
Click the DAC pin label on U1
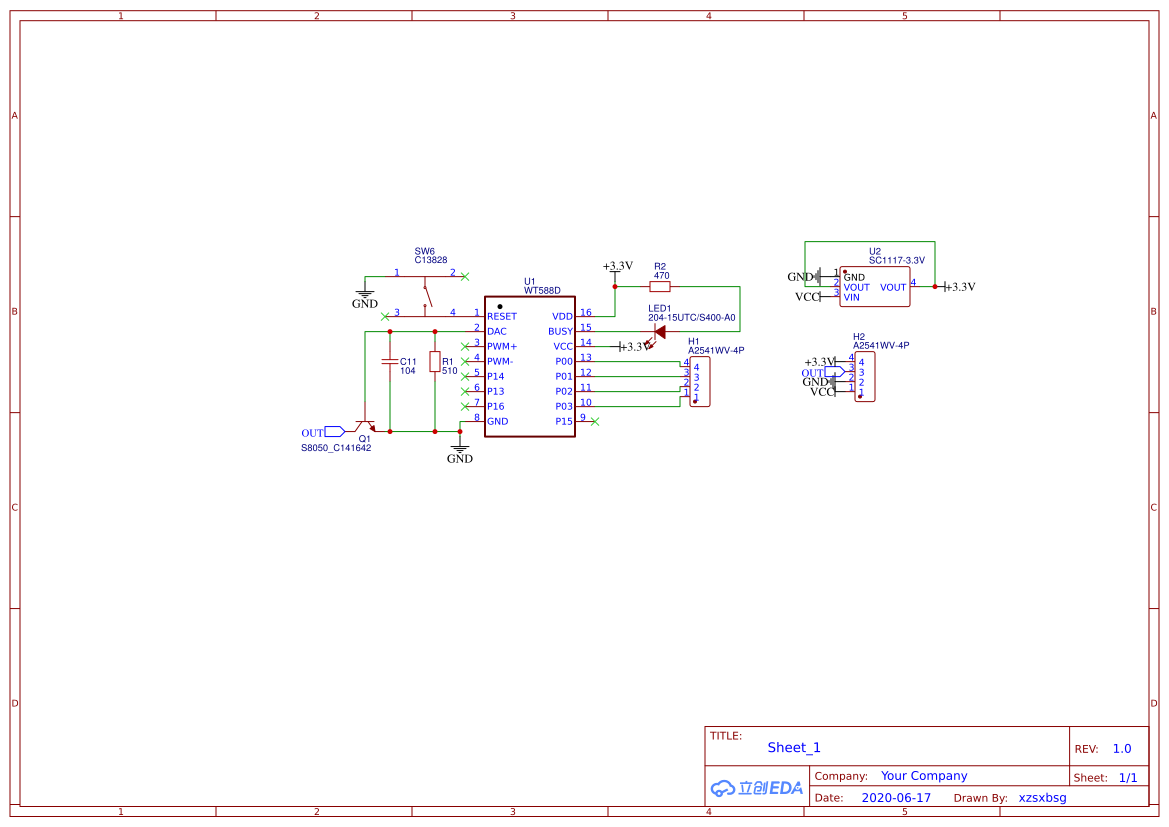click(x=497, y=331)
